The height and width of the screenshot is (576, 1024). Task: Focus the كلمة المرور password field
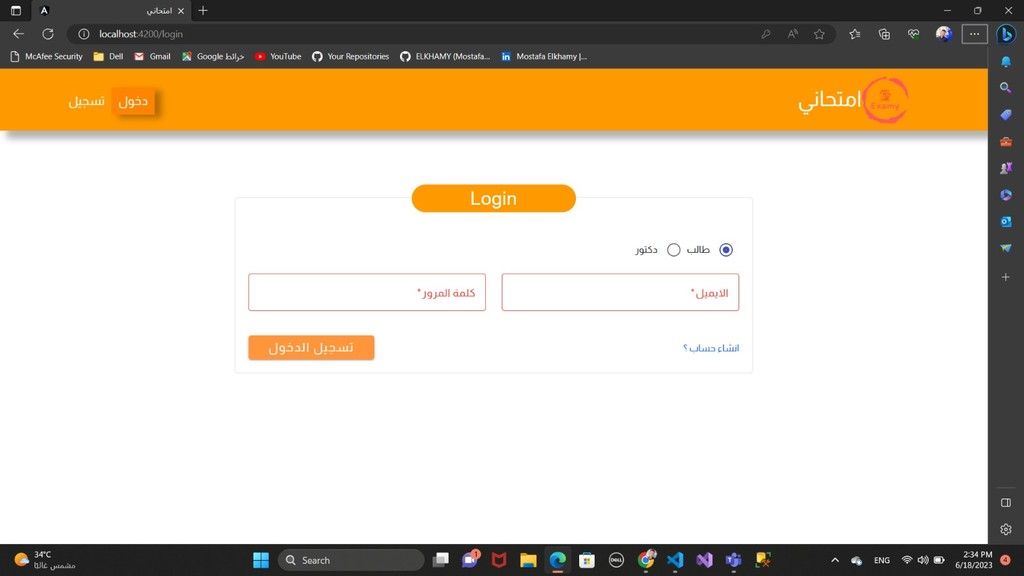pyautogui.click(x=367, y=292)
